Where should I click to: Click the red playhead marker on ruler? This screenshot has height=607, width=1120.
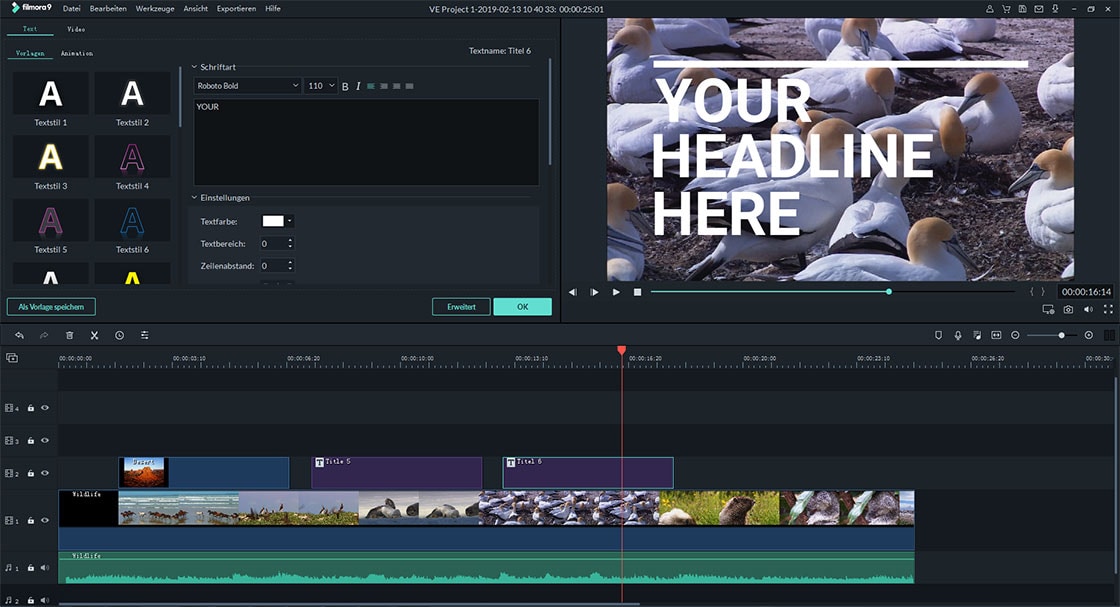[621, 350]
